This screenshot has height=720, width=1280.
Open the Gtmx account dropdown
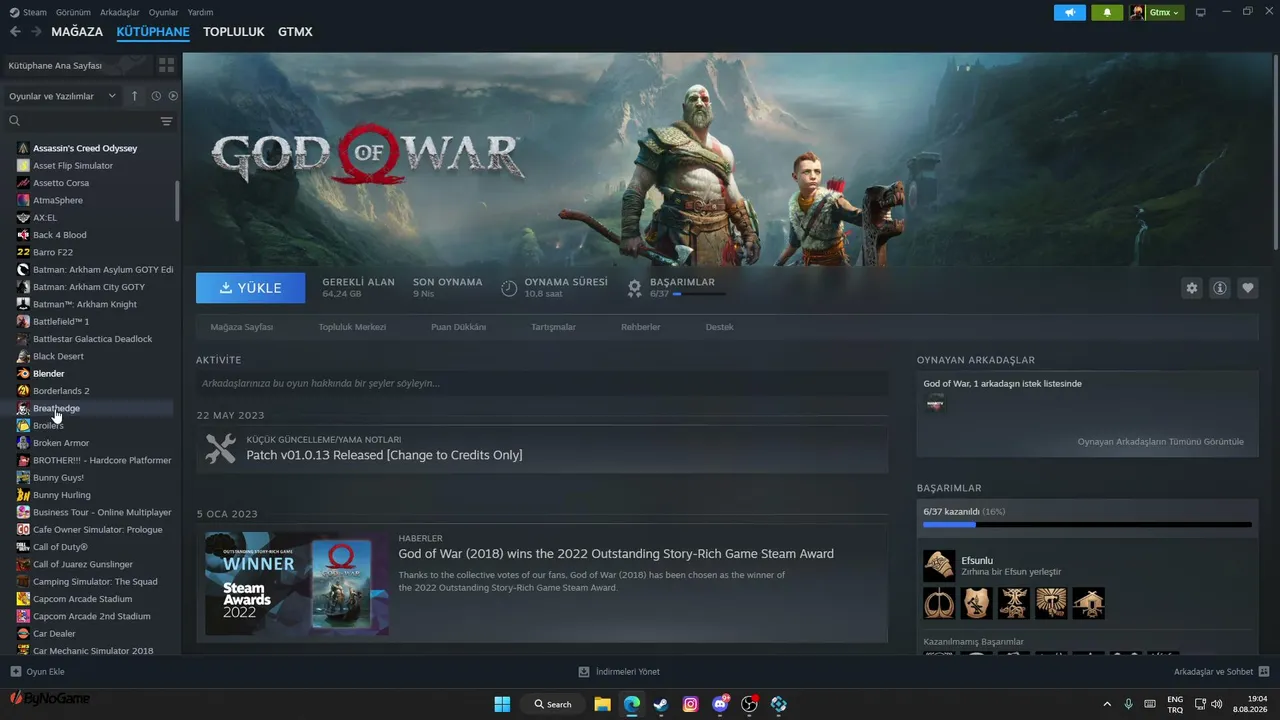(1155, 12)
